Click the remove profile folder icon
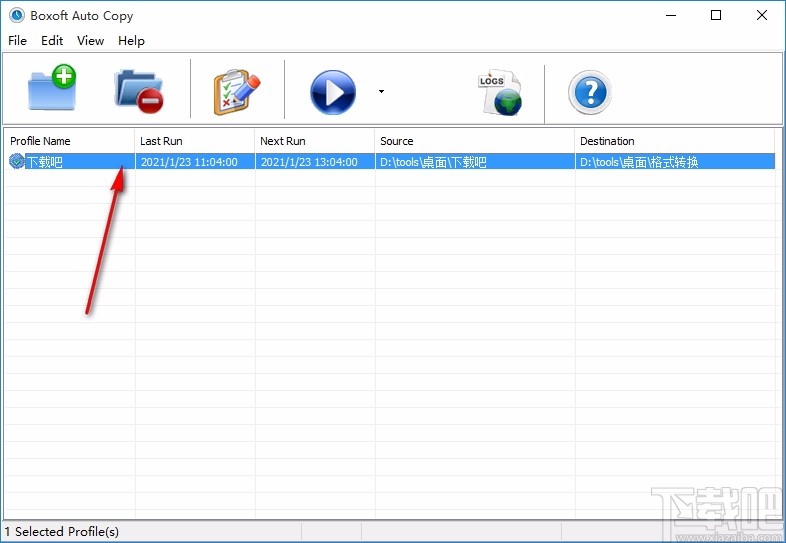The height and width of the screenshot is (543, 786). (x=139, y=91)
